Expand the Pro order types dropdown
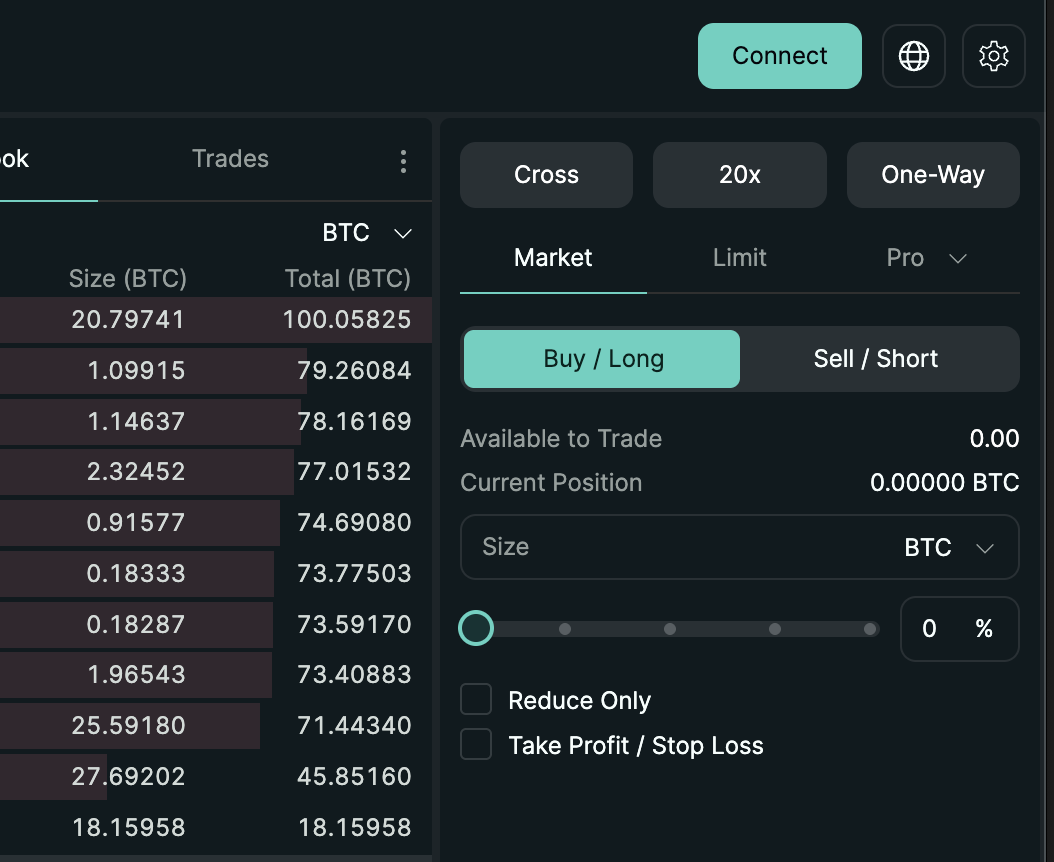 pos(926,258)
